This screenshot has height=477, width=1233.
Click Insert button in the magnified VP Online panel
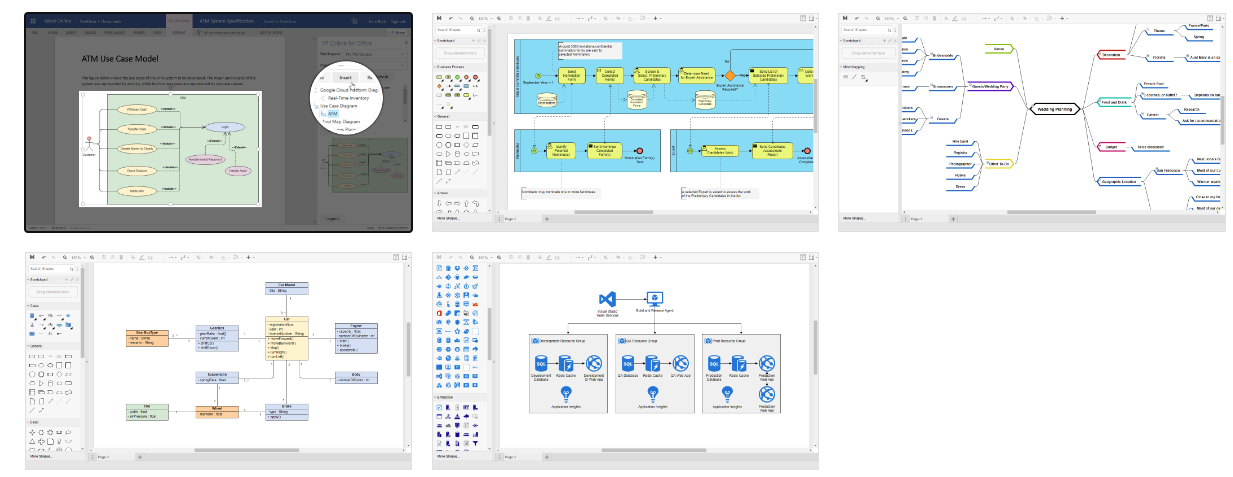pos(345,77)
